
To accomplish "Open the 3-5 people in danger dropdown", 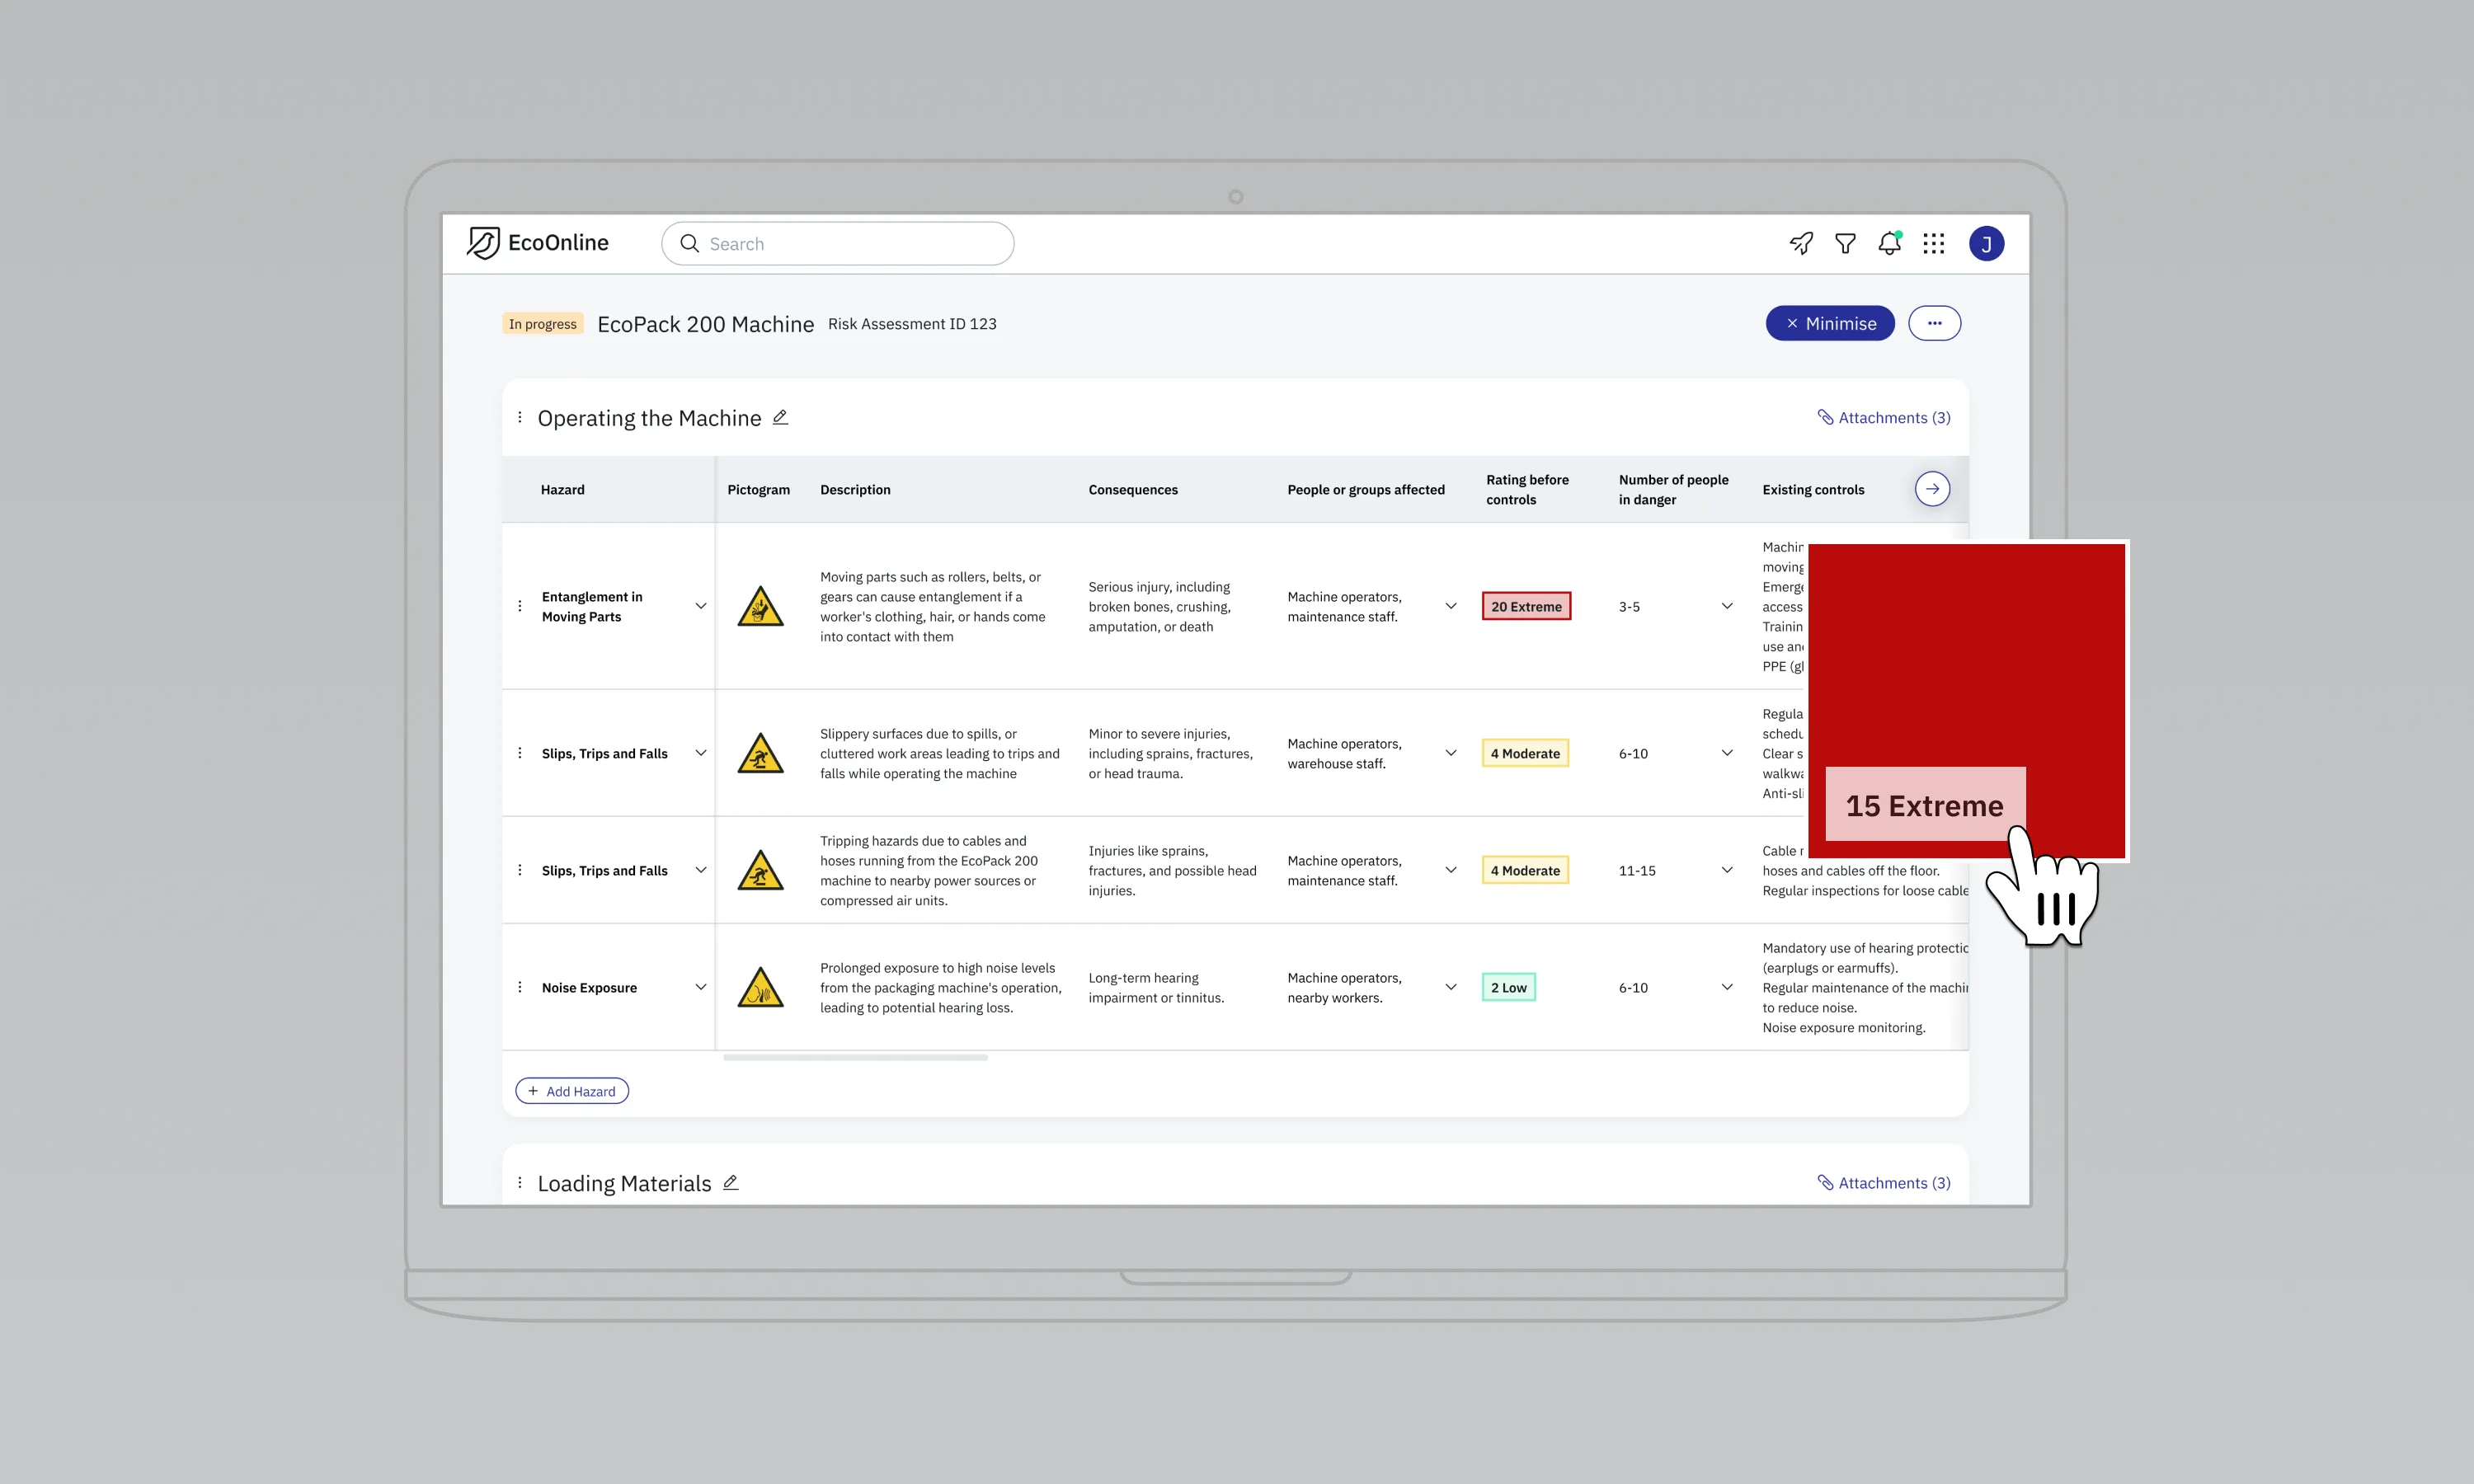I will point(1726,606).
